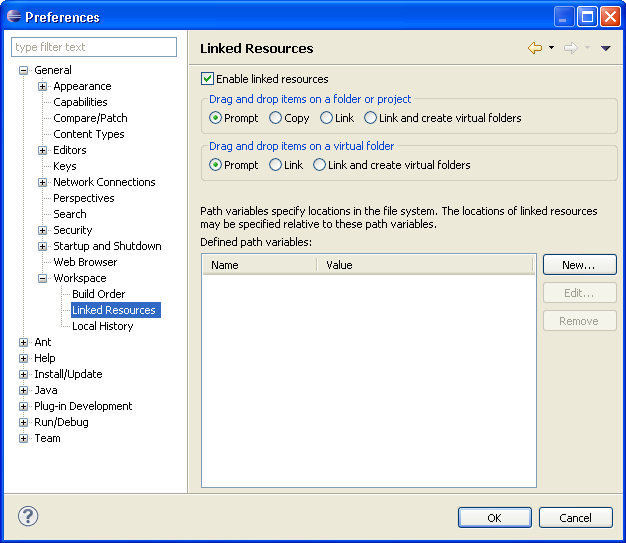
Task: Open the view menu triangle at top right
Action: pyautogui.click(x=606, y=48)
